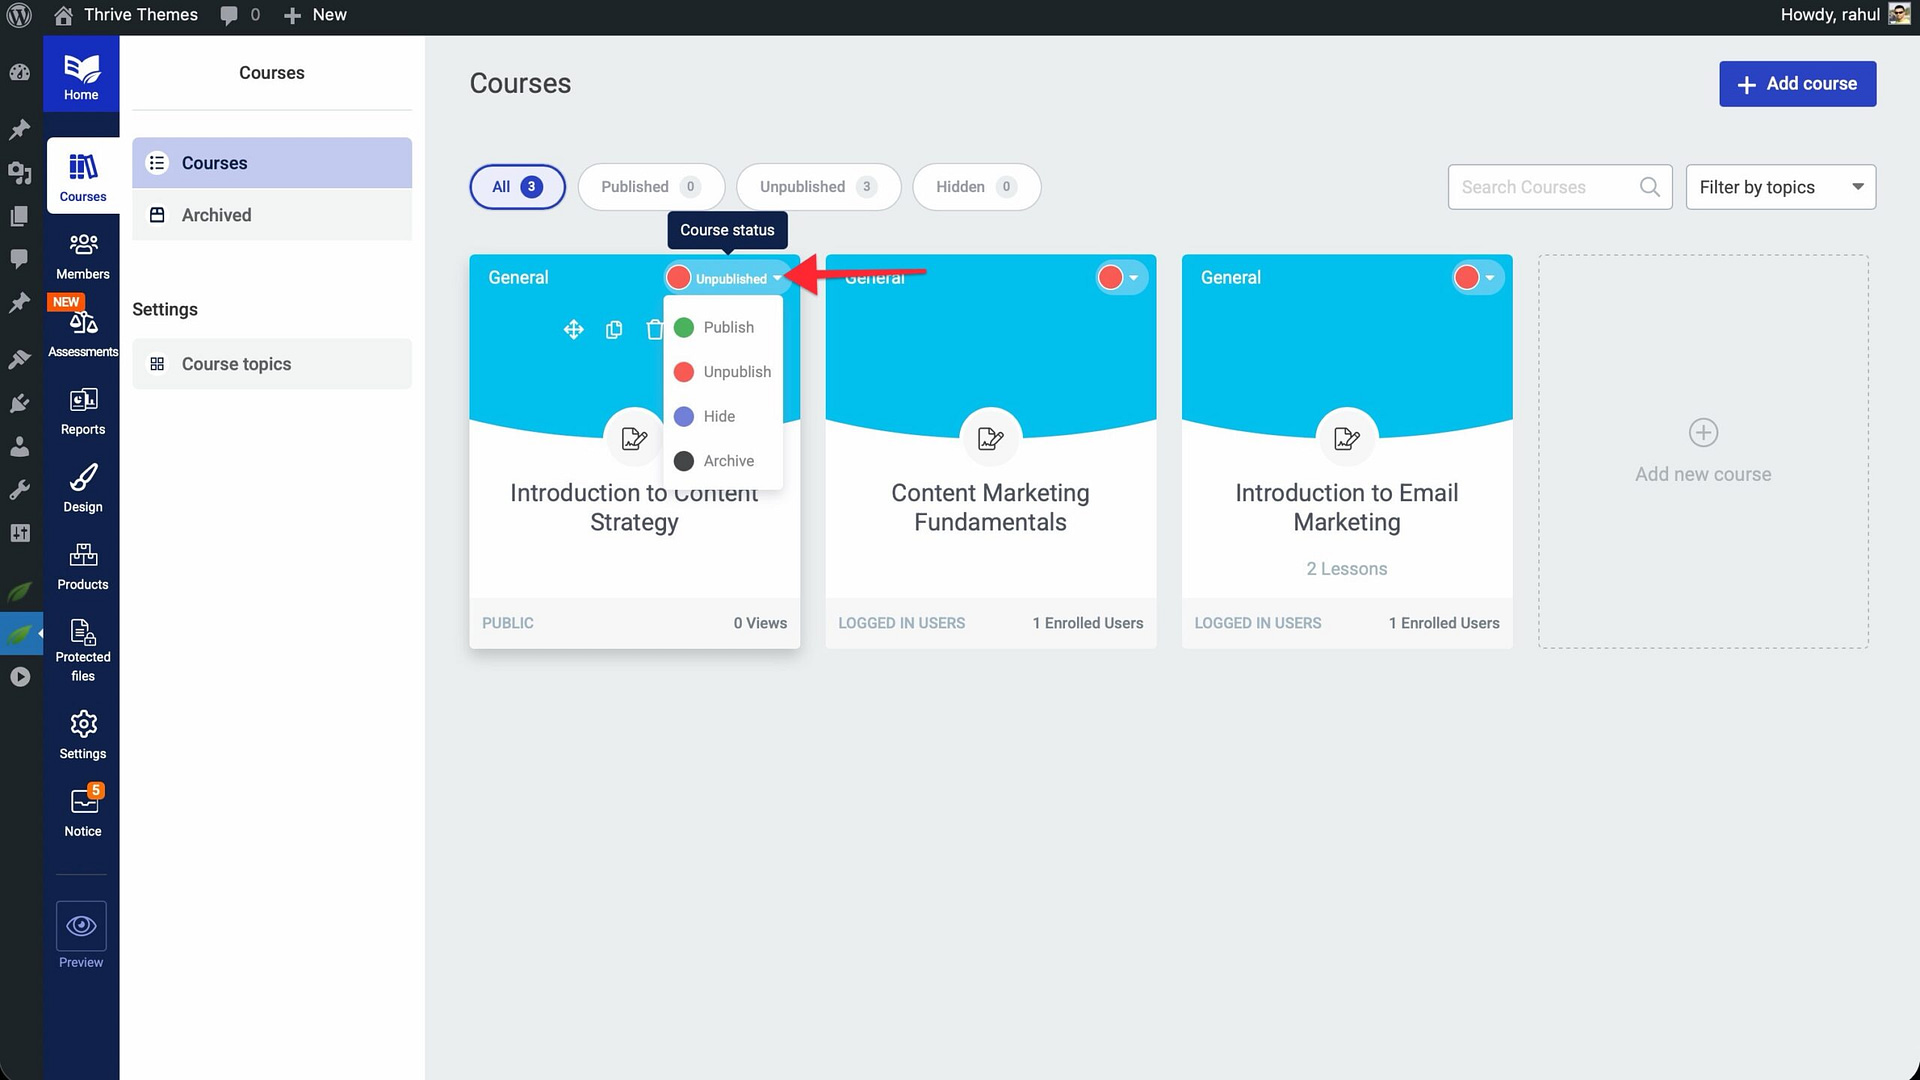This screenshot has height=1080, width=1920.
Task: Choose Publish from status menu
Action: 728,327
